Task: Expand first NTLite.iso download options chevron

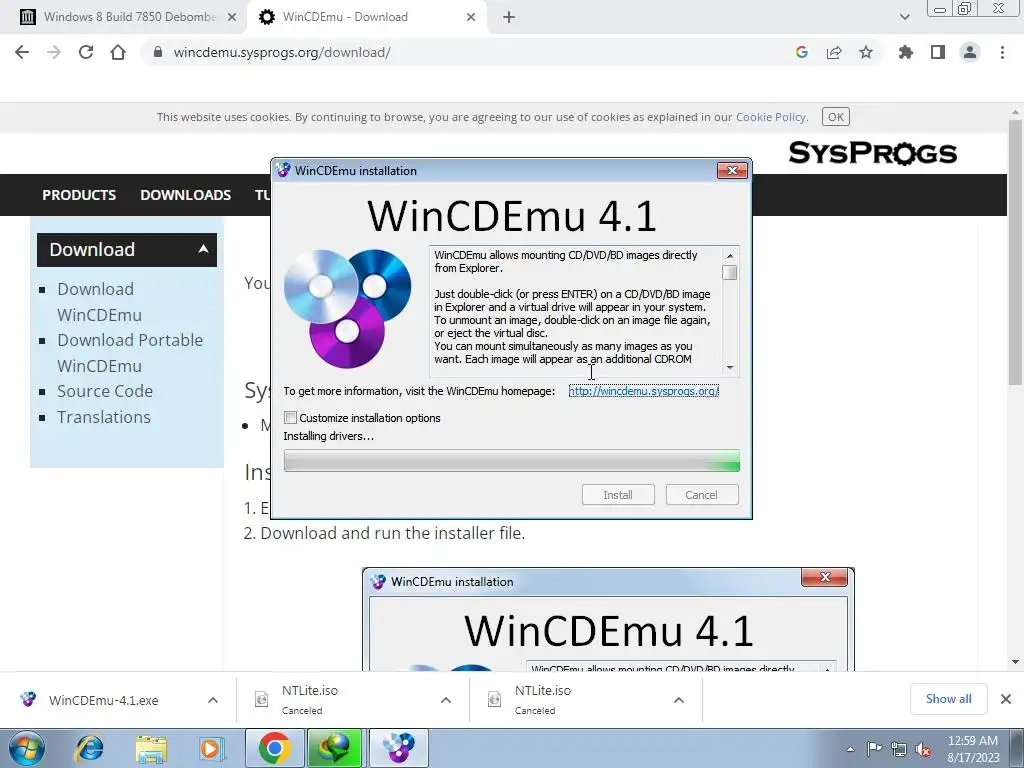Action: 445,700
